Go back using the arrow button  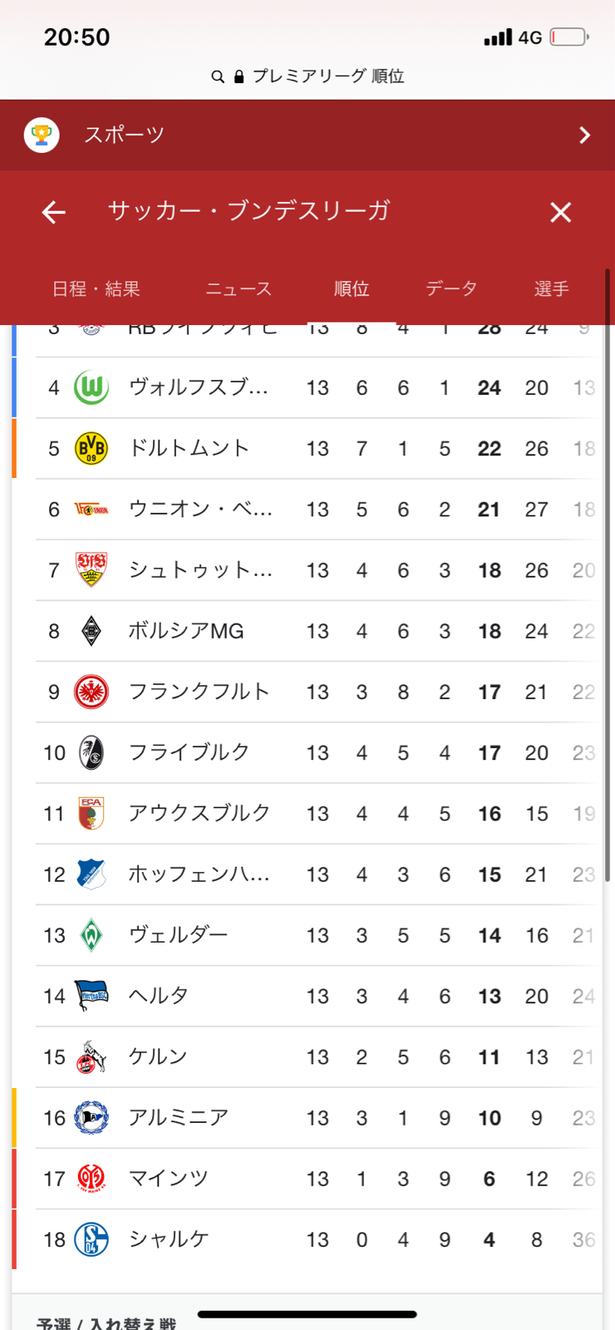coord(52,213)
